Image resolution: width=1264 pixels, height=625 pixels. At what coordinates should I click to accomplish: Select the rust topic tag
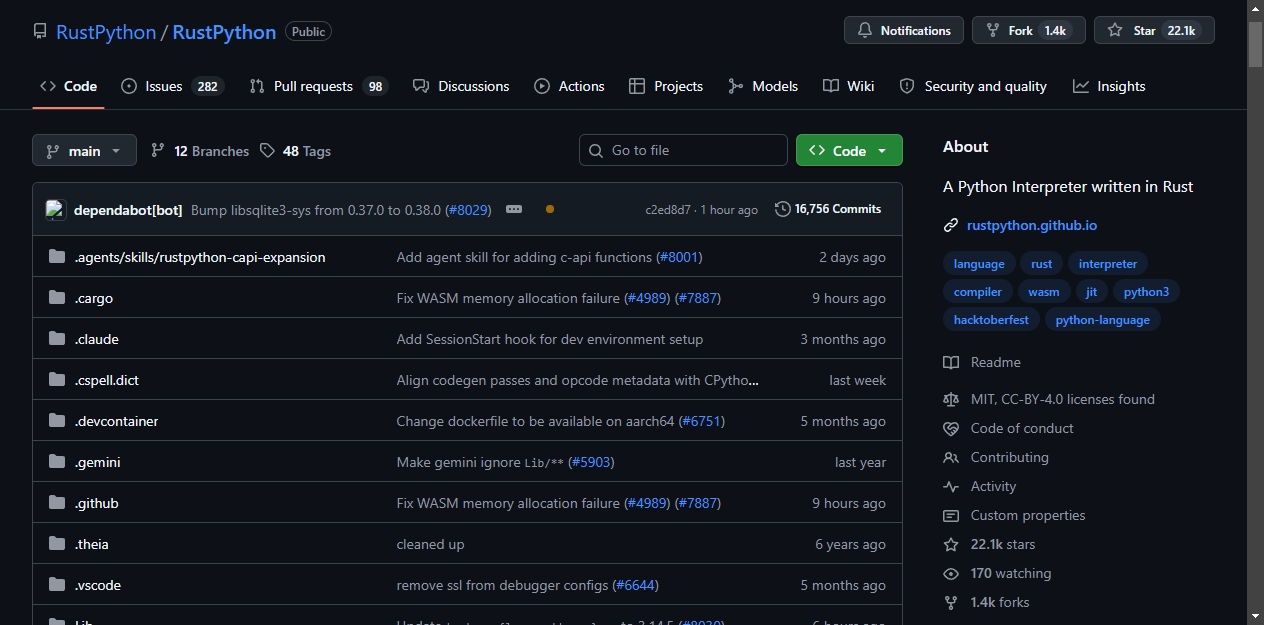pyautogui.click(x=1042, y=264)
